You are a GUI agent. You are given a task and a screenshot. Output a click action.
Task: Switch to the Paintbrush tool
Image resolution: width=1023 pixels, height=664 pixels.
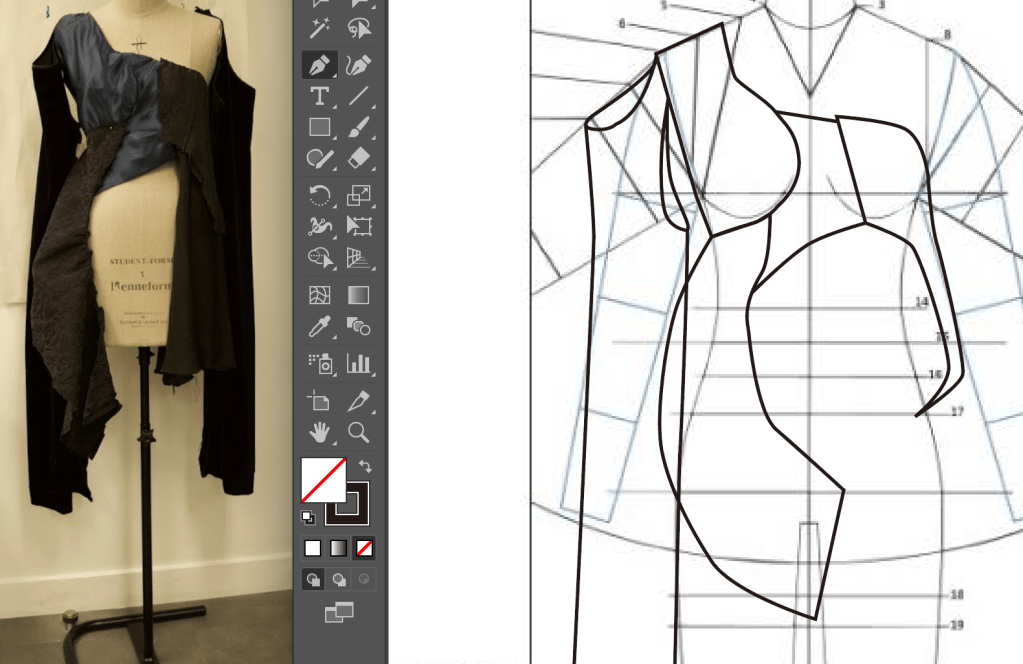(x=358, y=127)
